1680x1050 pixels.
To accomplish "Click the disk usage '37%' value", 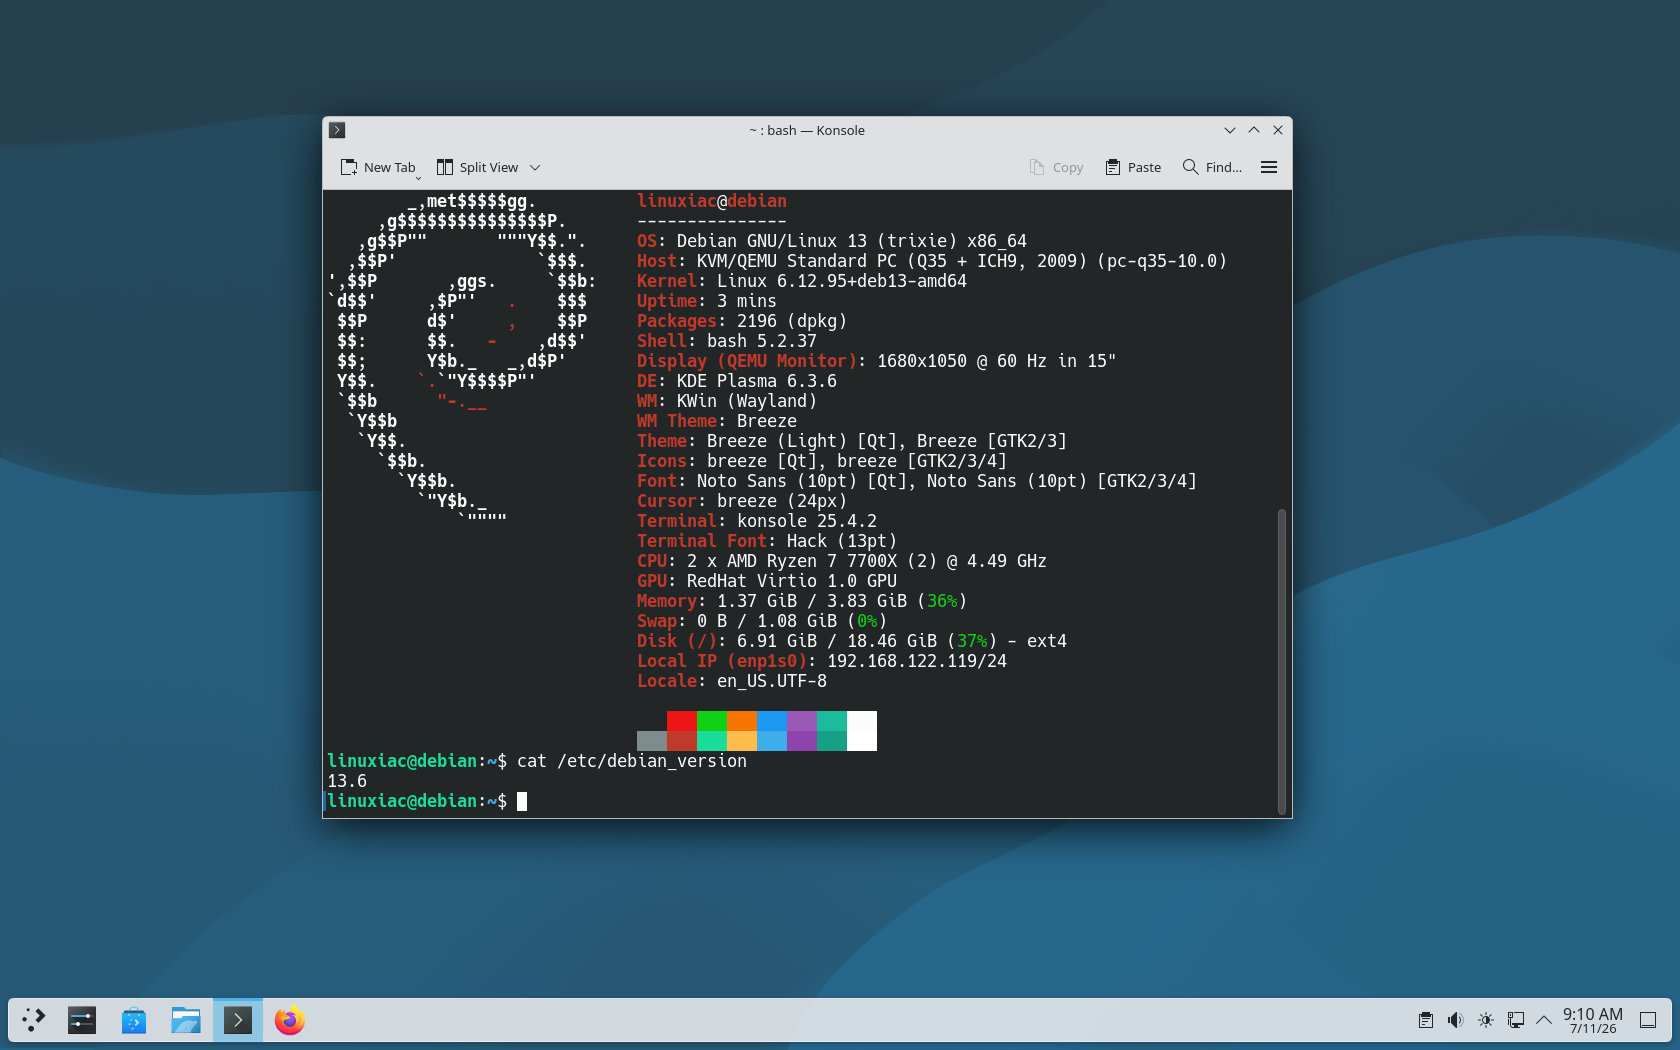I will 972,641.
